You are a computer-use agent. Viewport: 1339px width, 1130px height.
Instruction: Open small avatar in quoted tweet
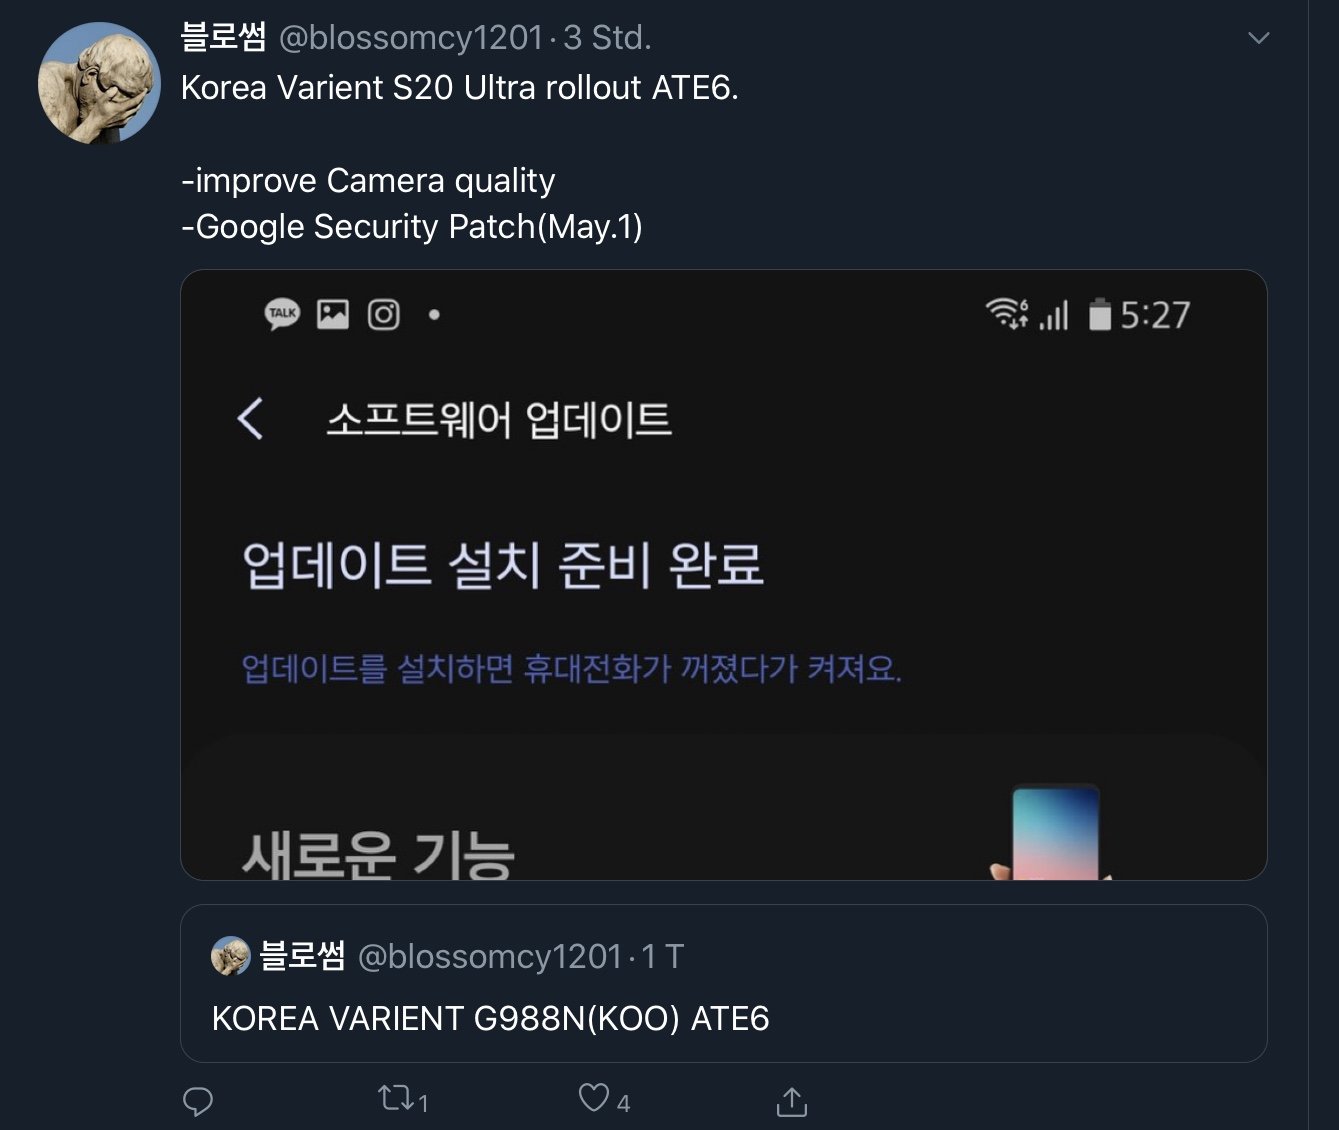230,956
